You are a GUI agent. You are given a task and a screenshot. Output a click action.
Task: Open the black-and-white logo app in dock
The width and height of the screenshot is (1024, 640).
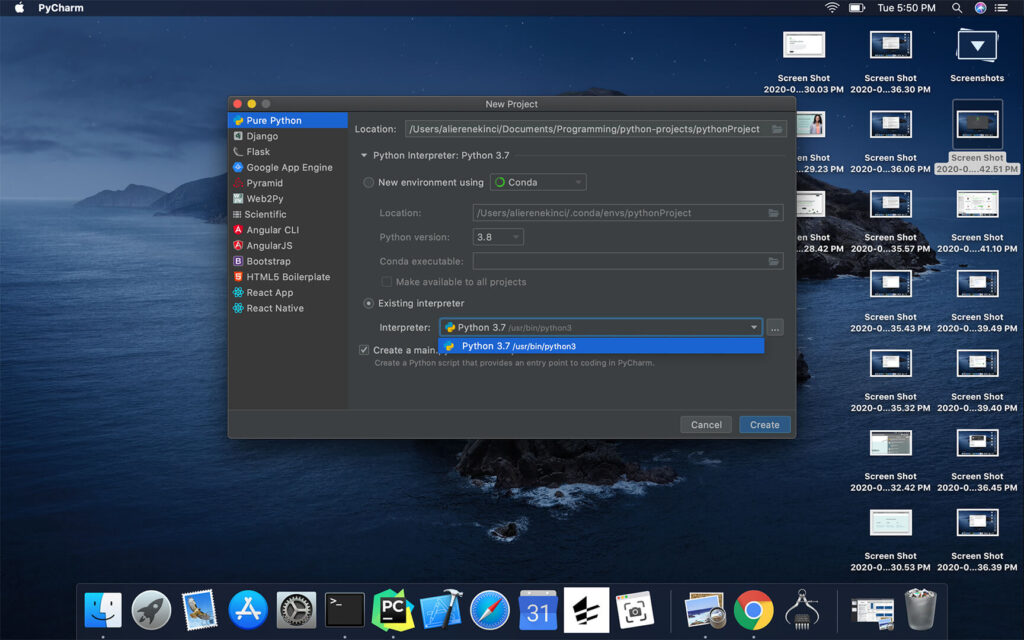586,610
